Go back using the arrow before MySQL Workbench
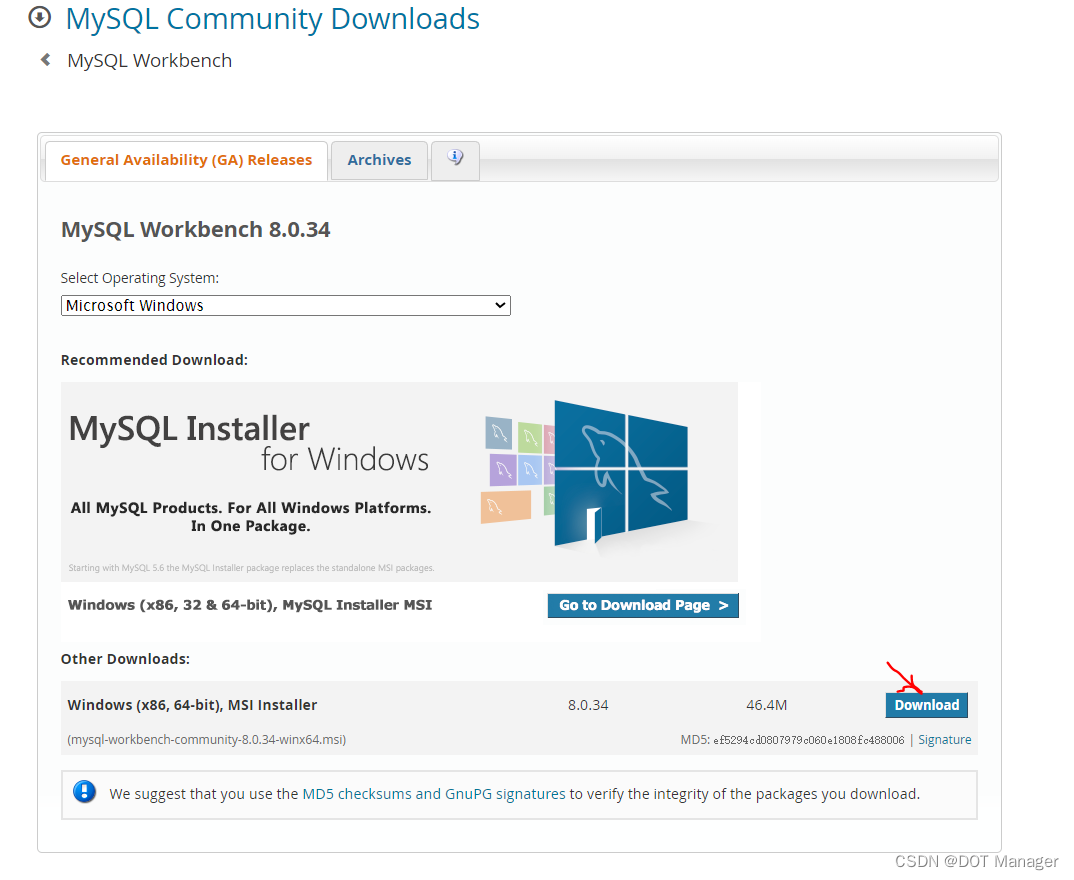Viewport: 1074px width, 880px height. pos(46,60)
